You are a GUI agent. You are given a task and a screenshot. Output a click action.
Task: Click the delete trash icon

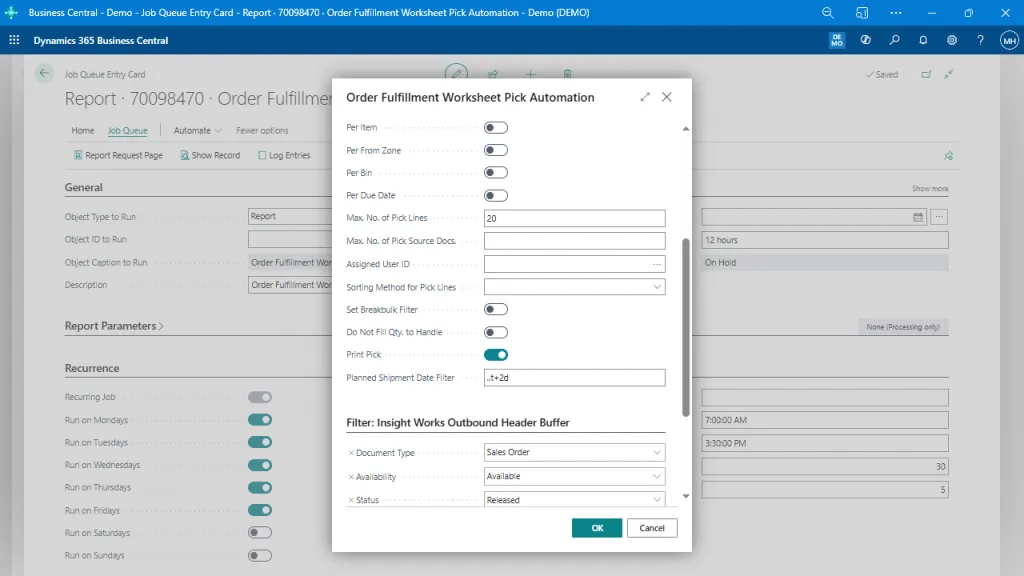pyautogui.click(x=567, y=74)
